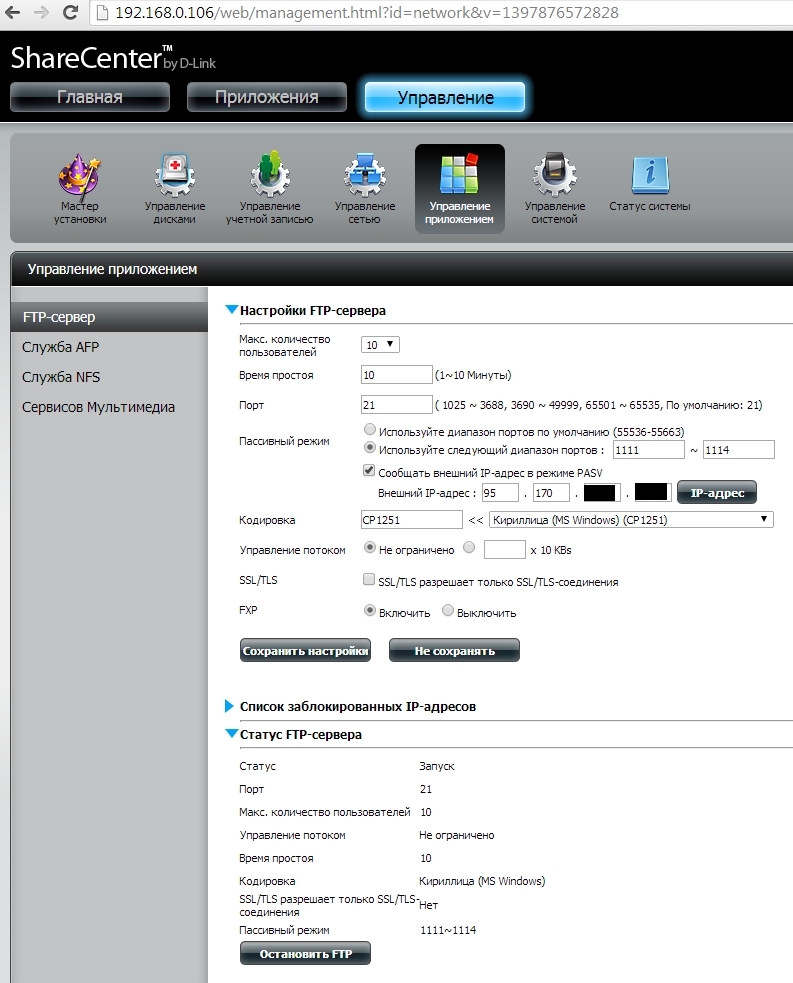Expand Список заблокированных IP-адресов section
This screenshot has height=983, width=793.
point(232,706)
